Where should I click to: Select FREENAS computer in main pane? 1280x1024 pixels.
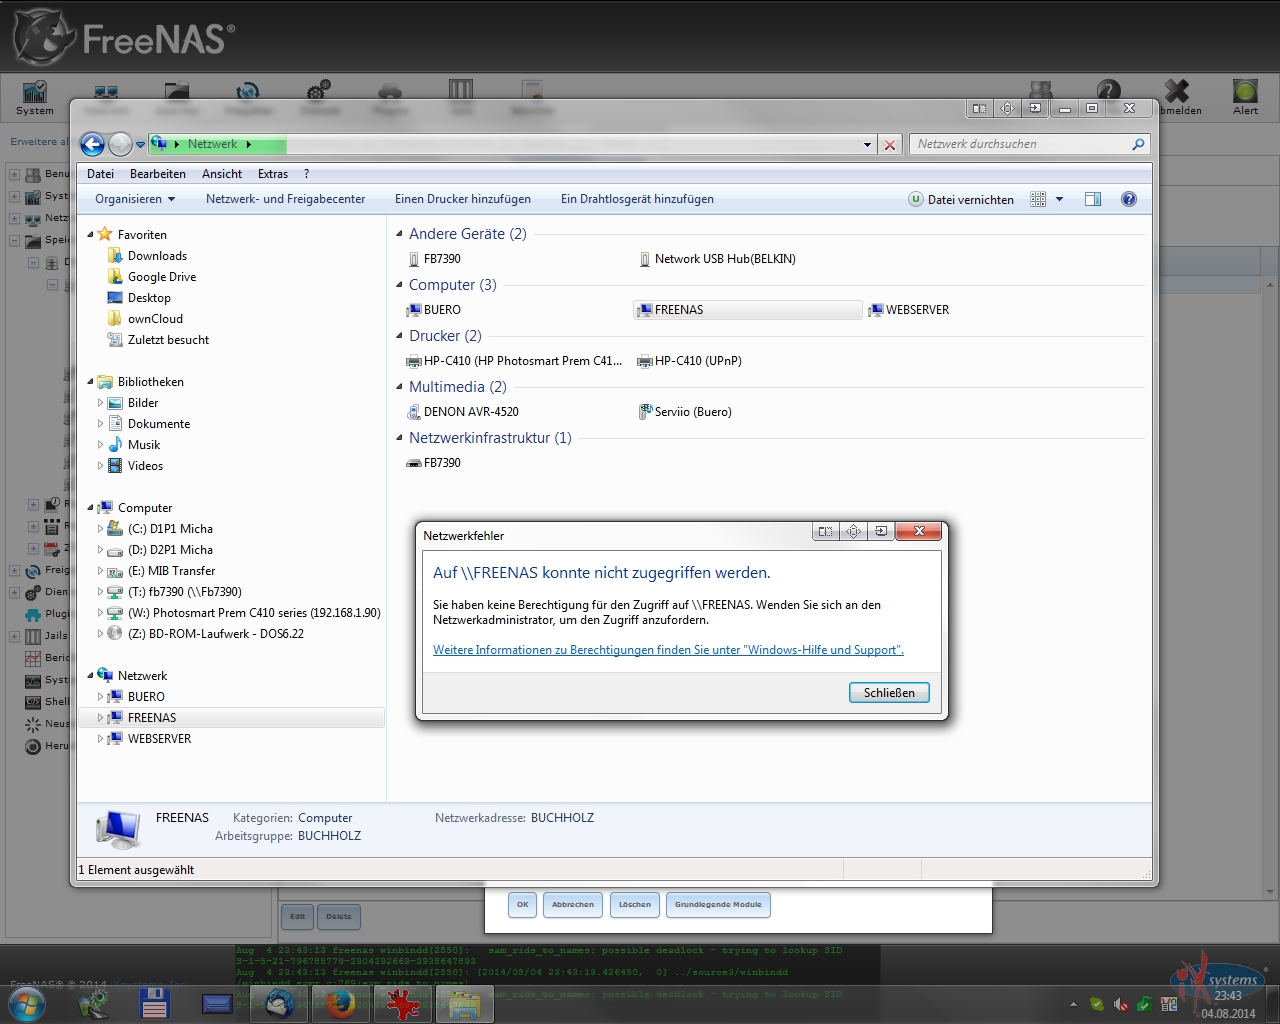click(747, 310)
